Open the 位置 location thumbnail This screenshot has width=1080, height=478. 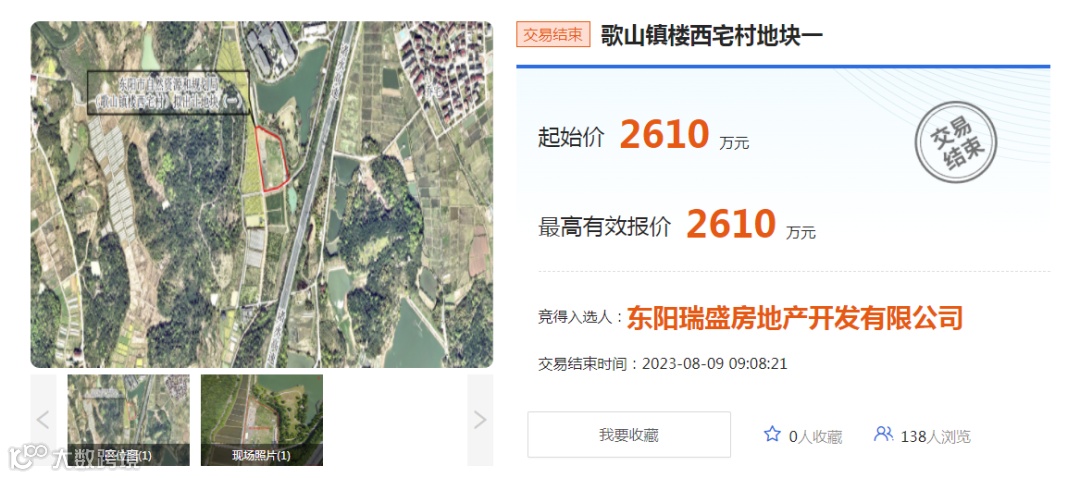click(x=129, y=420)
